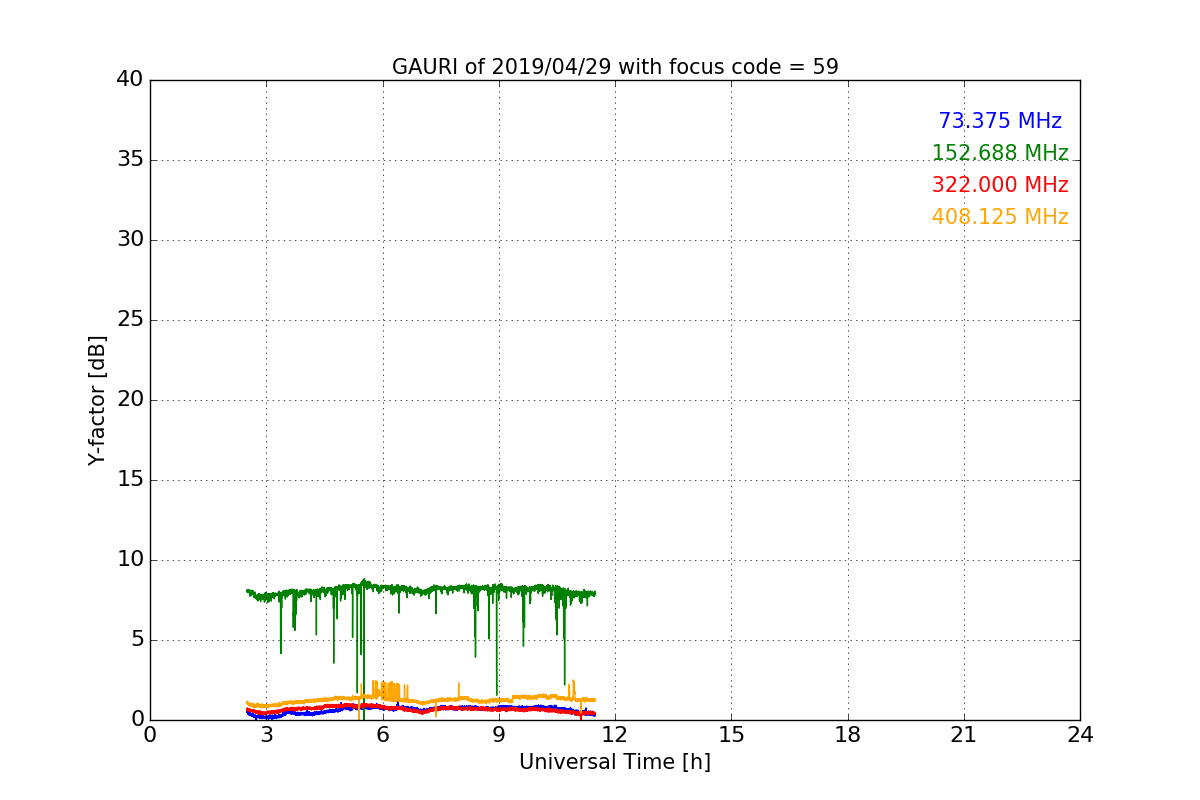The image size is (1200, 800).
Task: Click the y-axis tick label 35
Action: tap(130, 160)
